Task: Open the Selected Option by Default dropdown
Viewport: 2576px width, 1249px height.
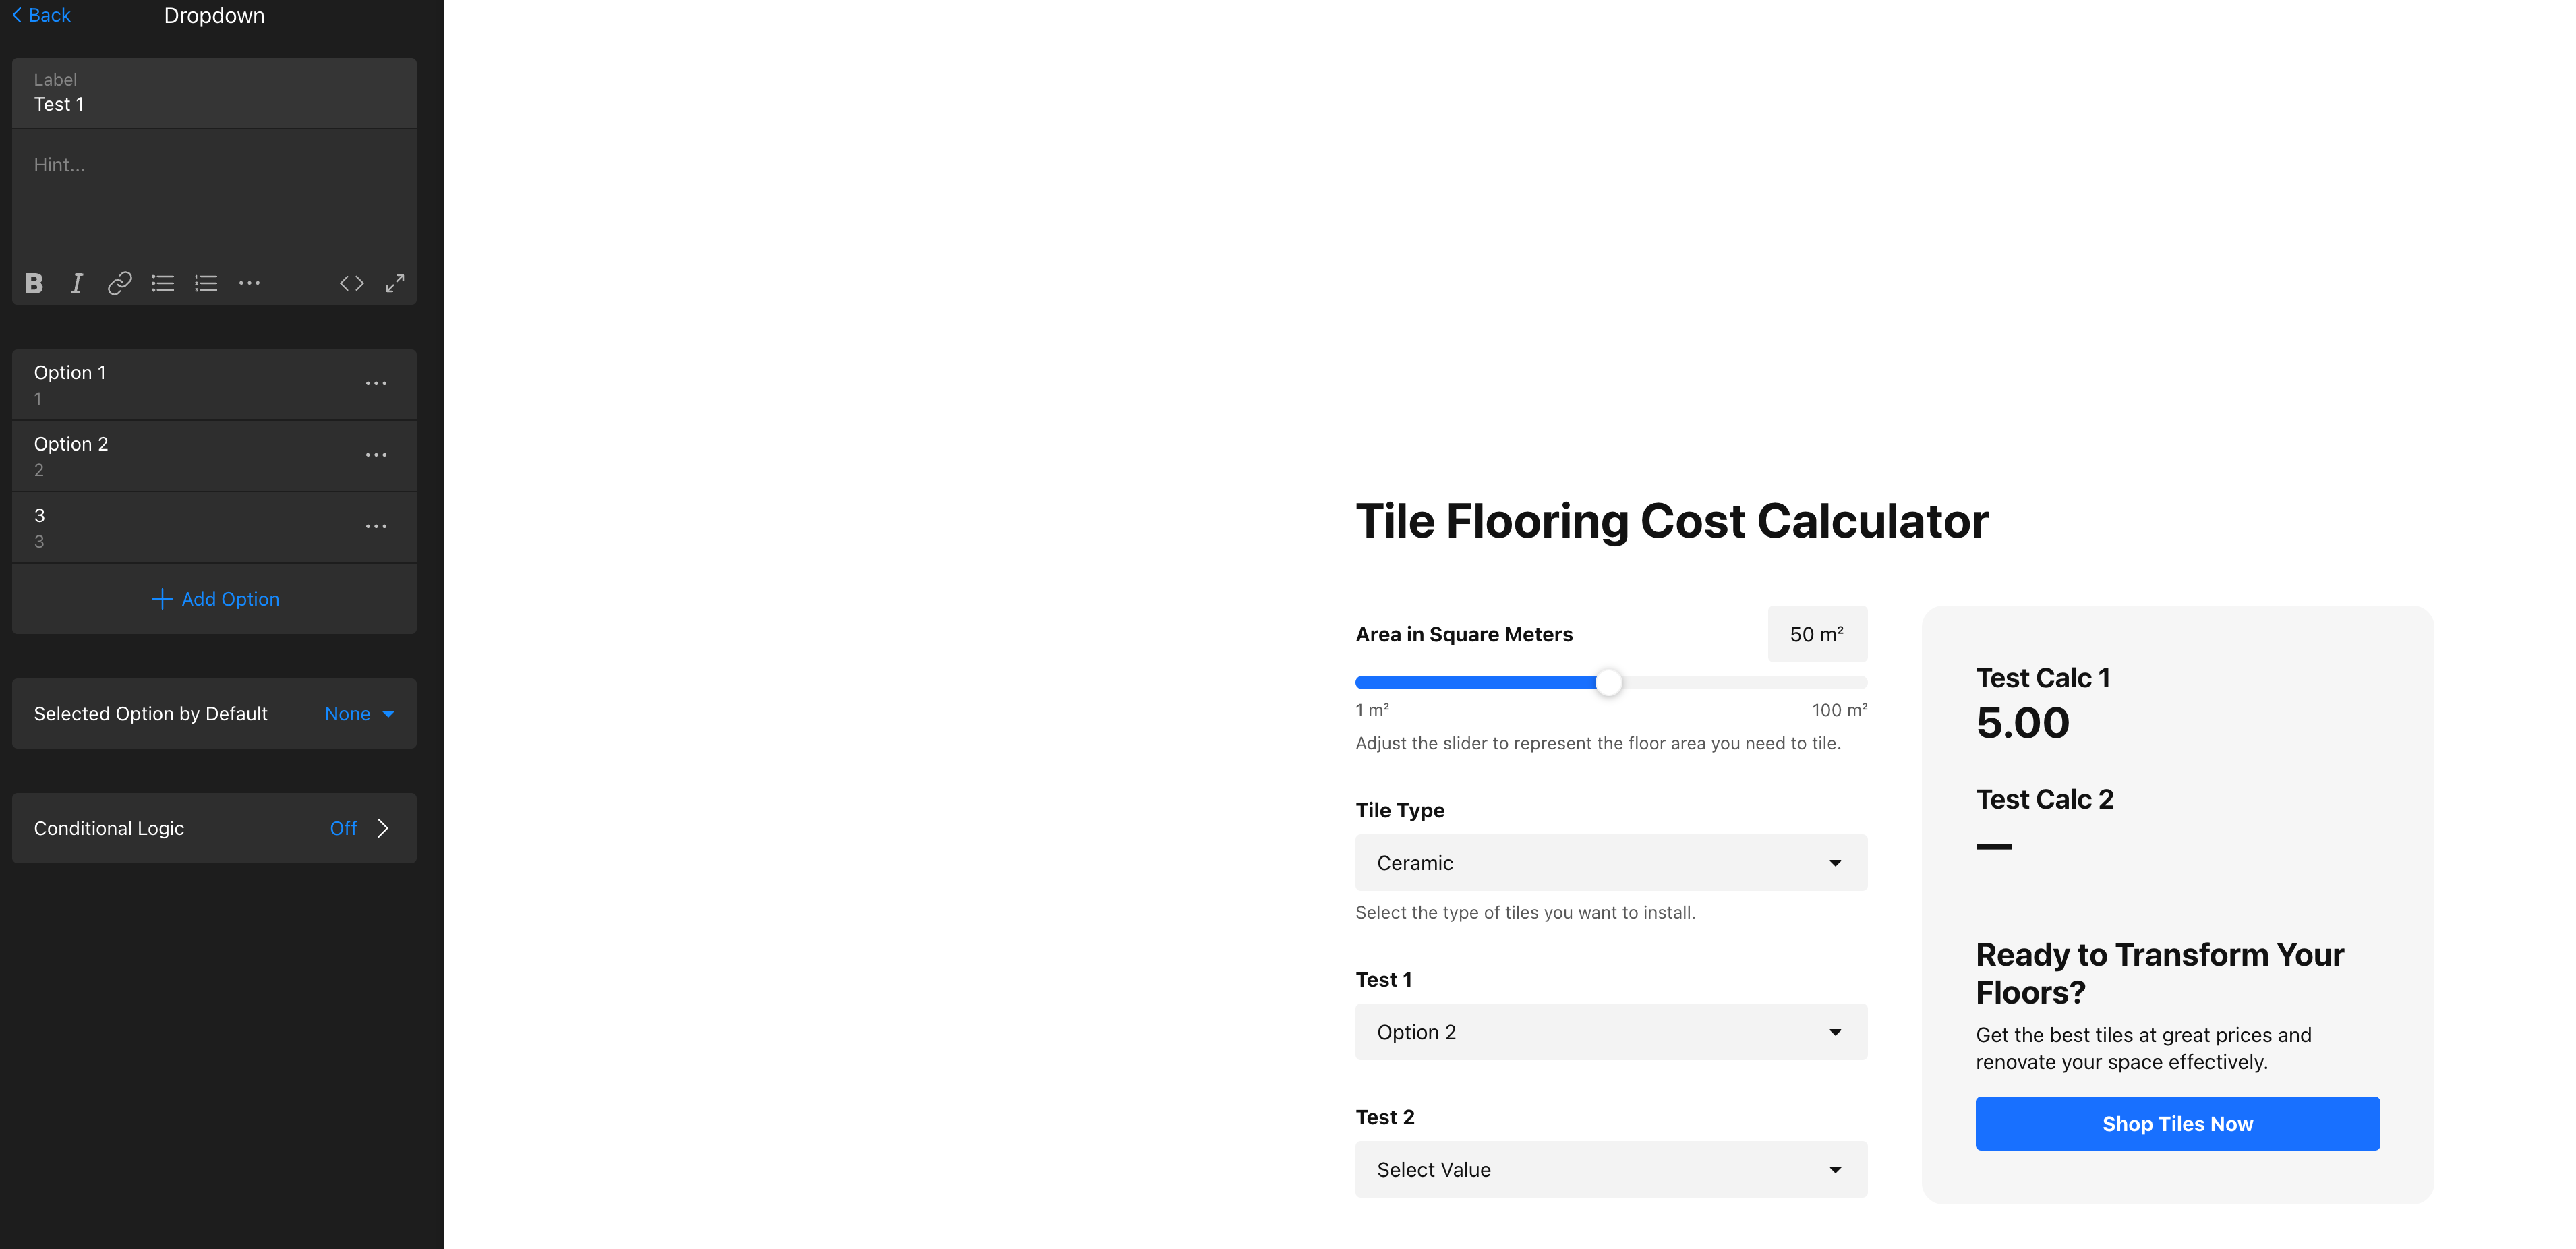Action: 360,714
